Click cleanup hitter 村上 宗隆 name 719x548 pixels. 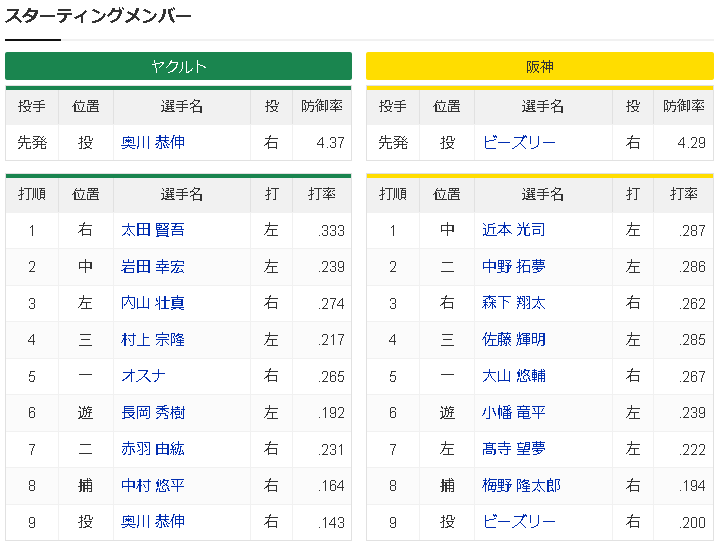pyautogui.click(x=153, y=340)
